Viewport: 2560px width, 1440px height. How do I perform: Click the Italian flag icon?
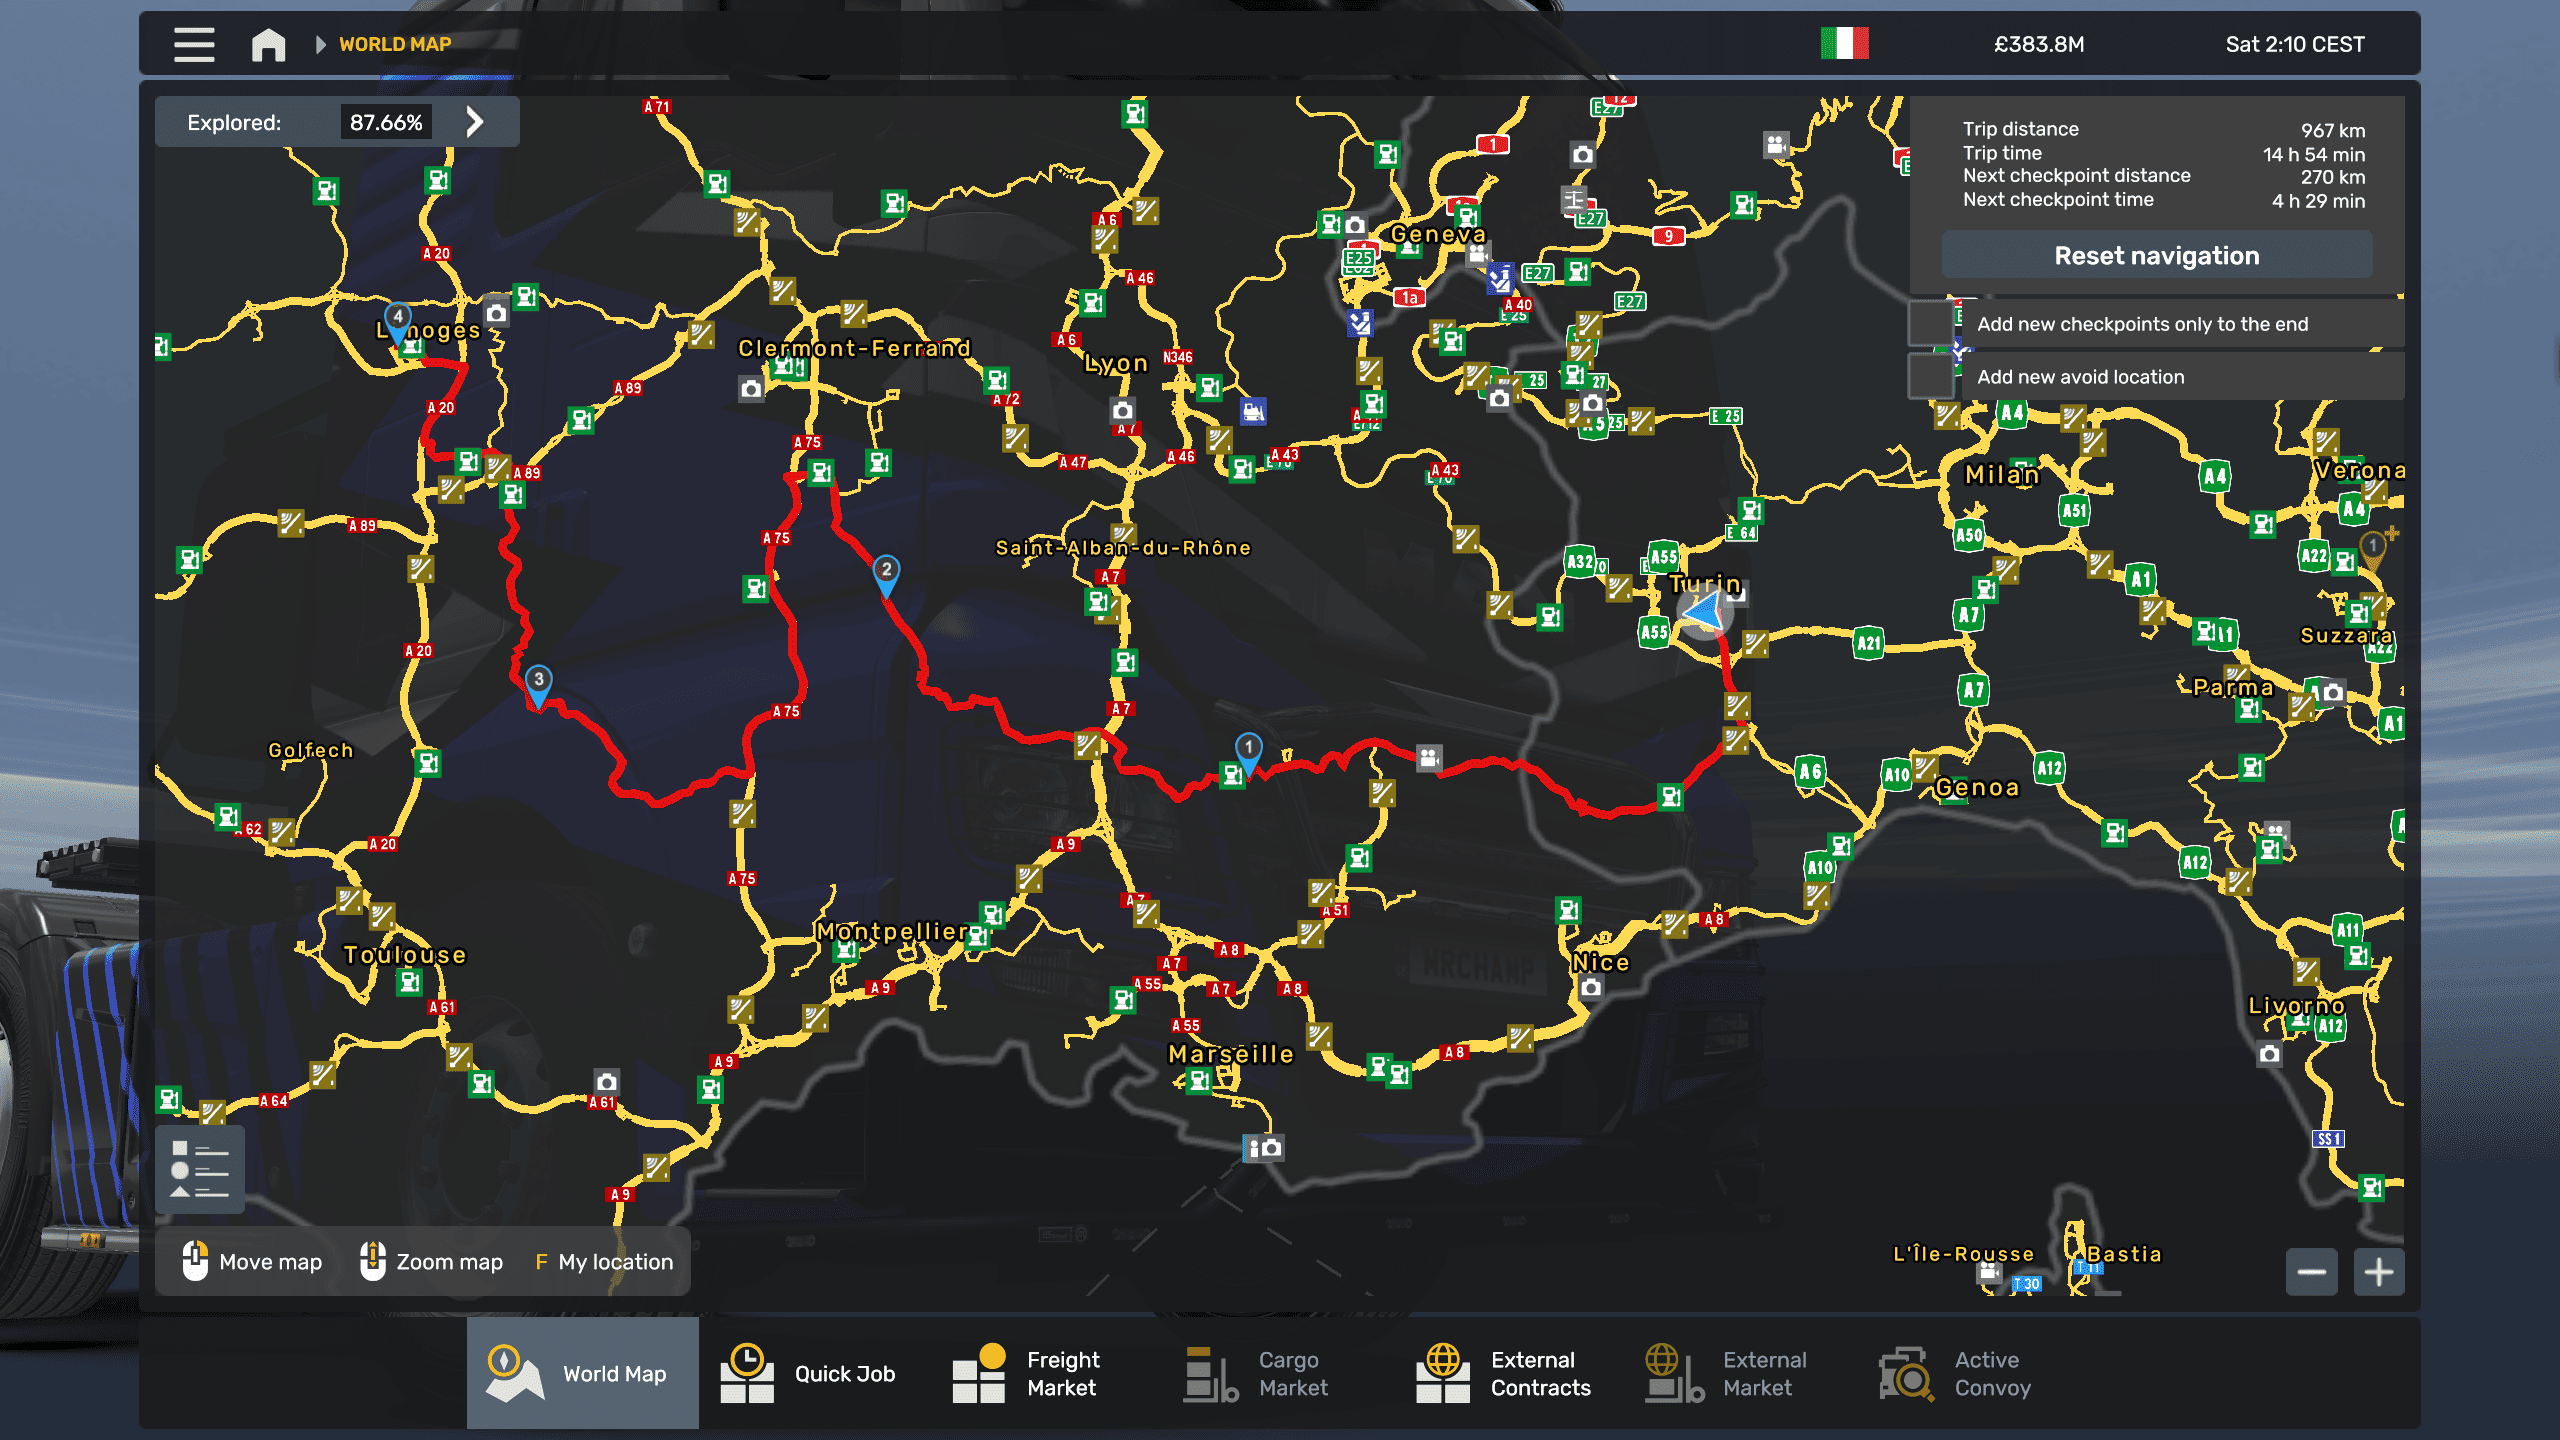tap(1844, 44)
